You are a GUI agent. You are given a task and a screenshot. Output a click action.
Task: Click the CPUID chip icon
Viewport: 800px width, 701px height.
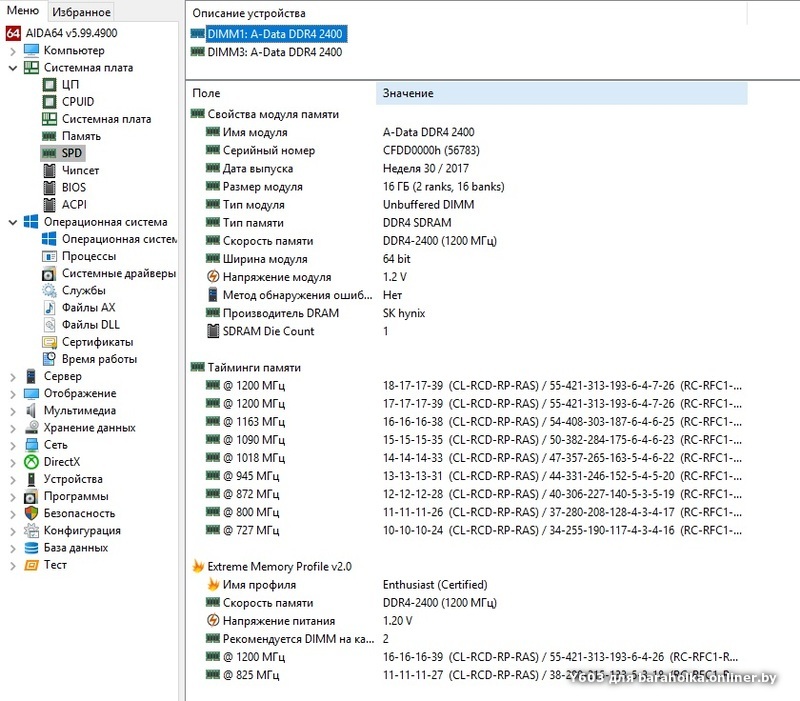tap(49, 102)
